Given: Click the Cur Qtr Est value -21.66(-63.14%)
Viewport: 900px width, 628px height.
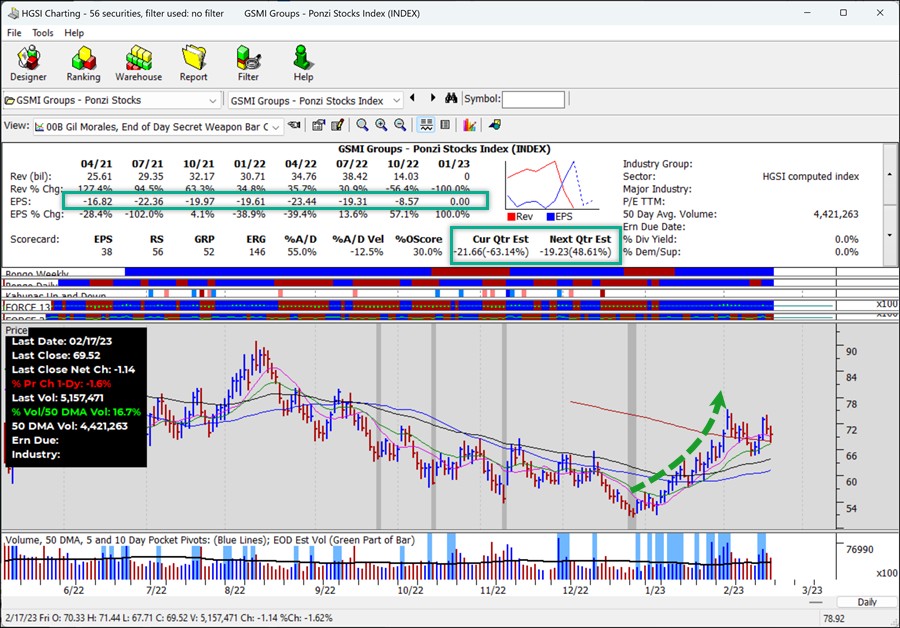Looking at the screenshot, I should tap(491, 252).
